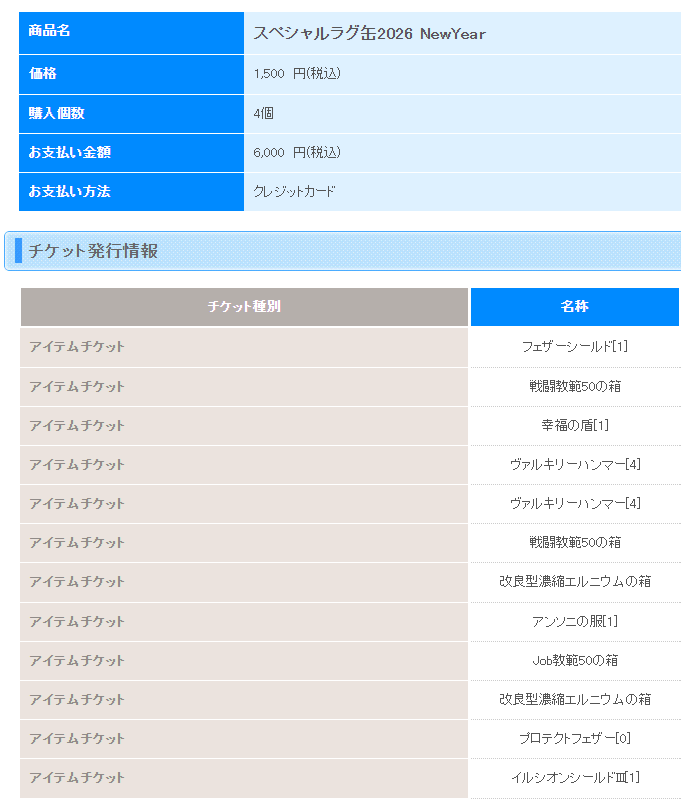Select the イルシオンシールドⅢ[1] item entry
This screenshot has height=805, width=681.
[x=574, y=777]
